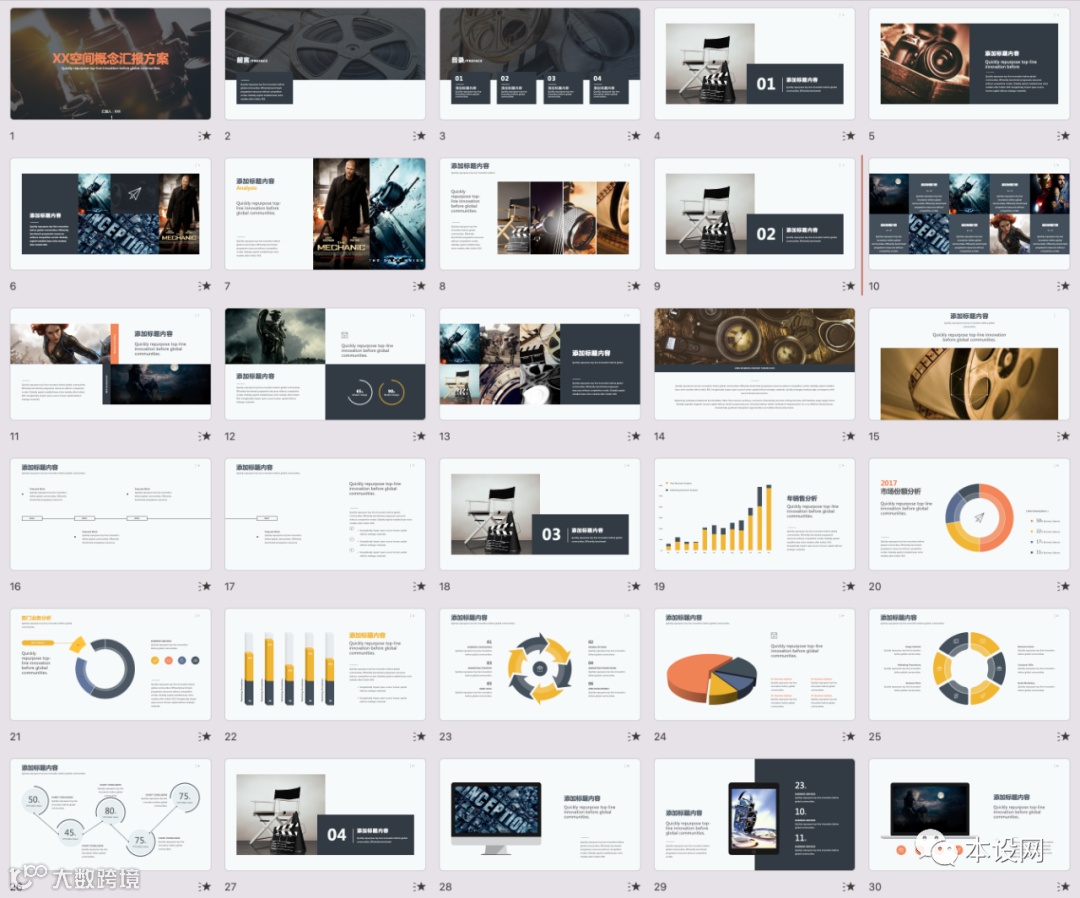Select slide 26 circles diagram thumbnail

tap(110, 814)
